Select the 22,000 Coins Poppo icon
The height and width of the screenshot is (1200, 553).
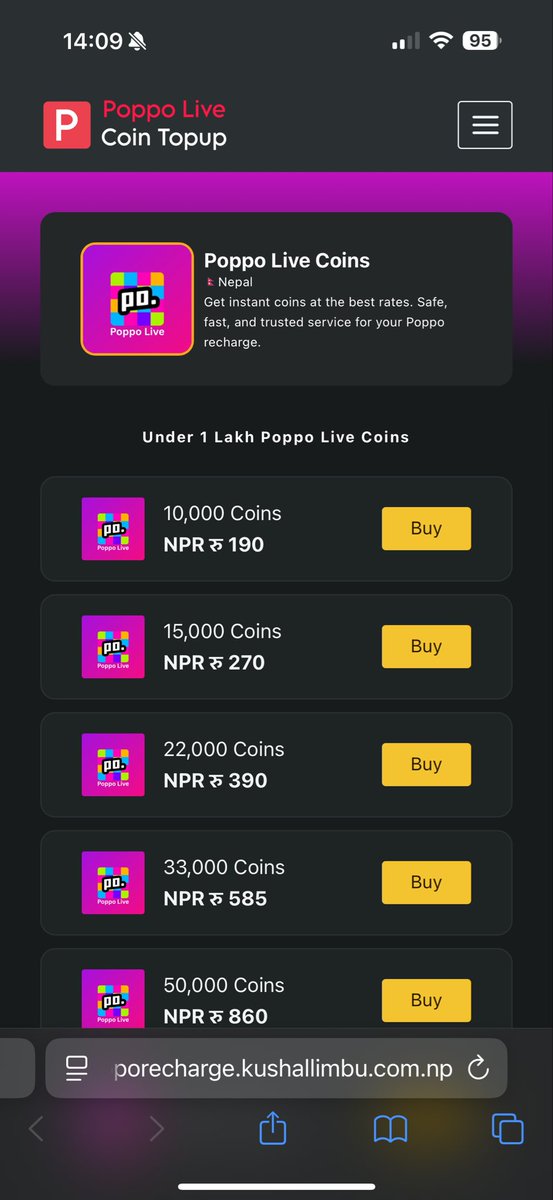tap(113, 765)
